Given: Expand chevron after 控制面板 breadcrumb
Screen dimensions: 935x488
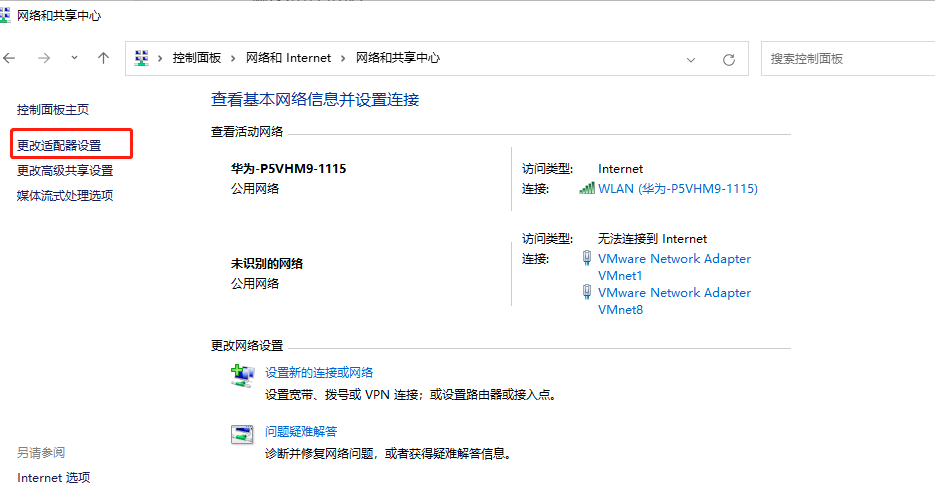Looking at the screenshot, I should (x=233, y=58).
